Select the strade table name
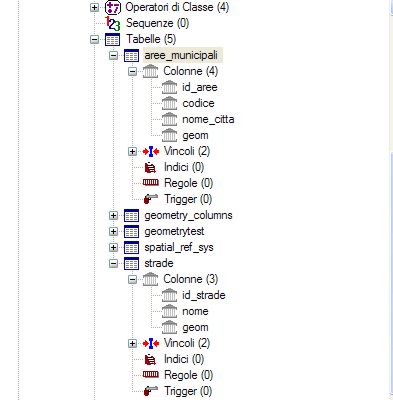The width and height of the screenshot is (393, 400). tap(159, 263)
